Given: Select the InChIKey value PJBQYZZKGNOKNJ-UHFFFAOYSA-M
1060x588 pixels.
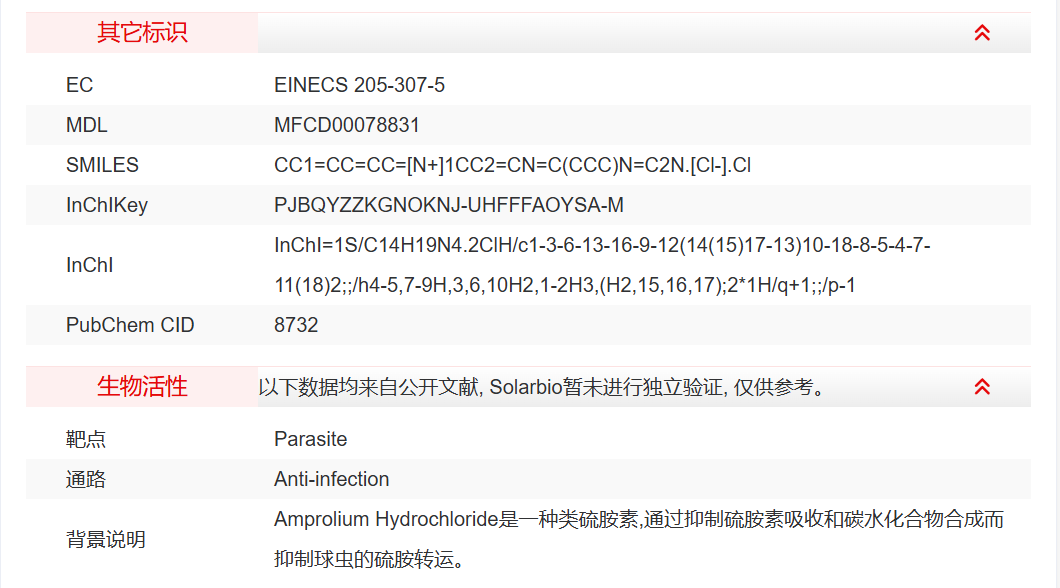Looking at the screenshot, I should coord(449,205).
